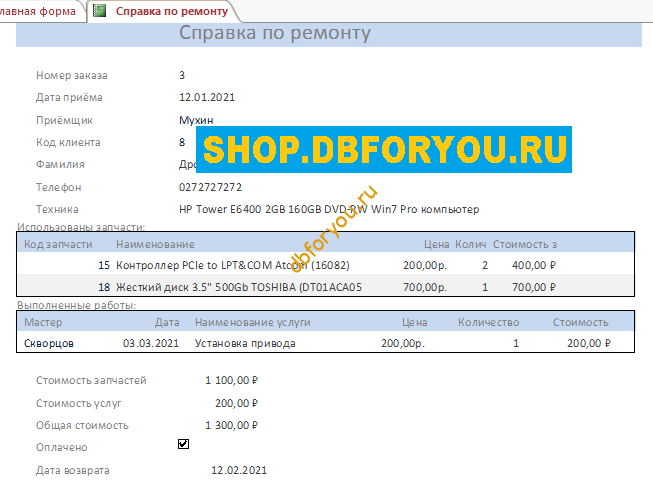The width and height of the screenshot is (653, 491).
Task: Click the total cost 1 300,00 ₽
Action: tap(232, 425)
